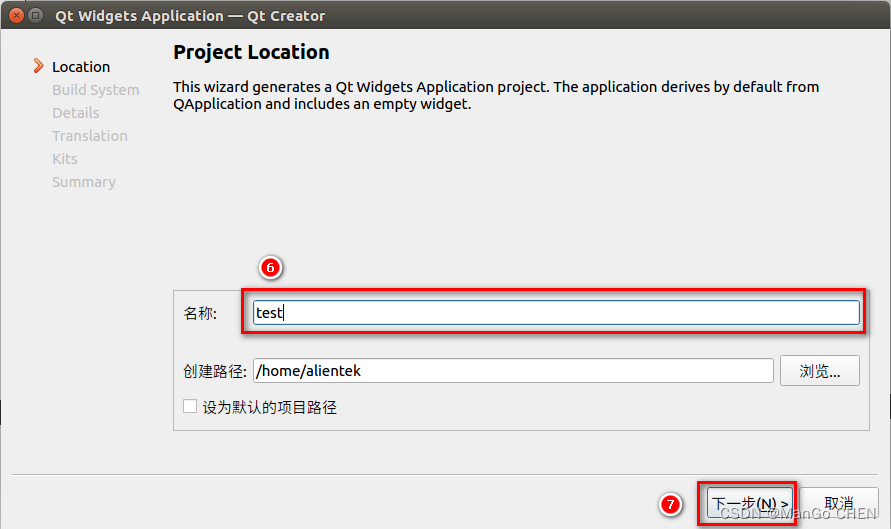Click the red close window button

(x=14, y=16)
